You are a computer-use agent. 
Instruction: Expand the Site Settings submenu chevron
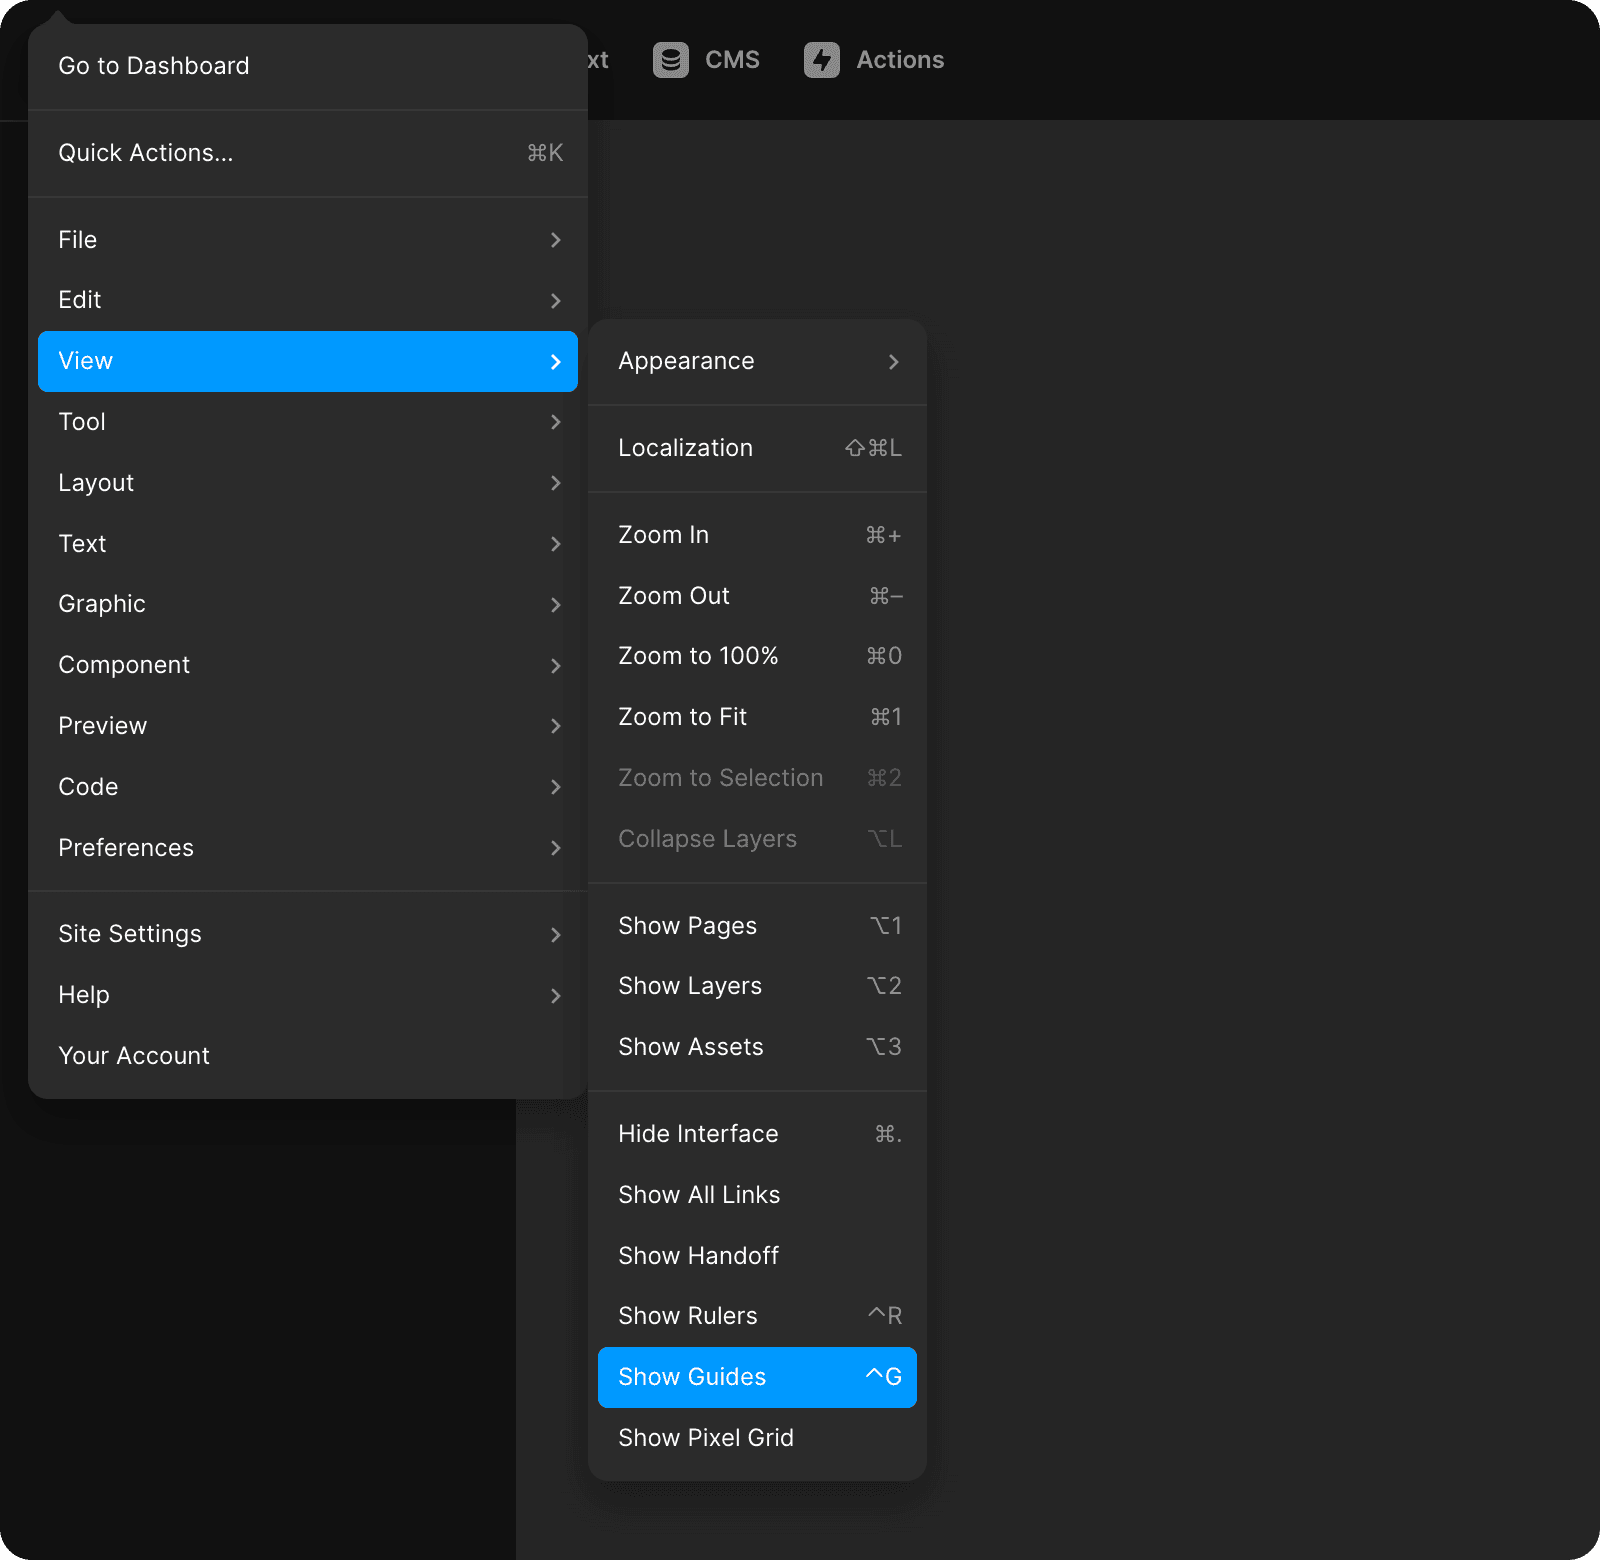click(x=555, y=935)
